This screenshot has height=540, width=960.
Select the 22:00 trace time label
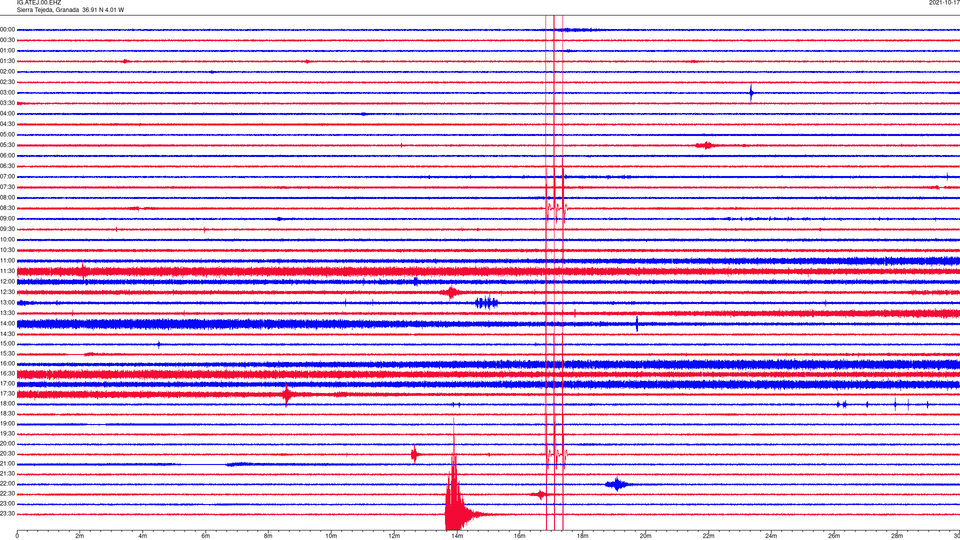point(7,484)
